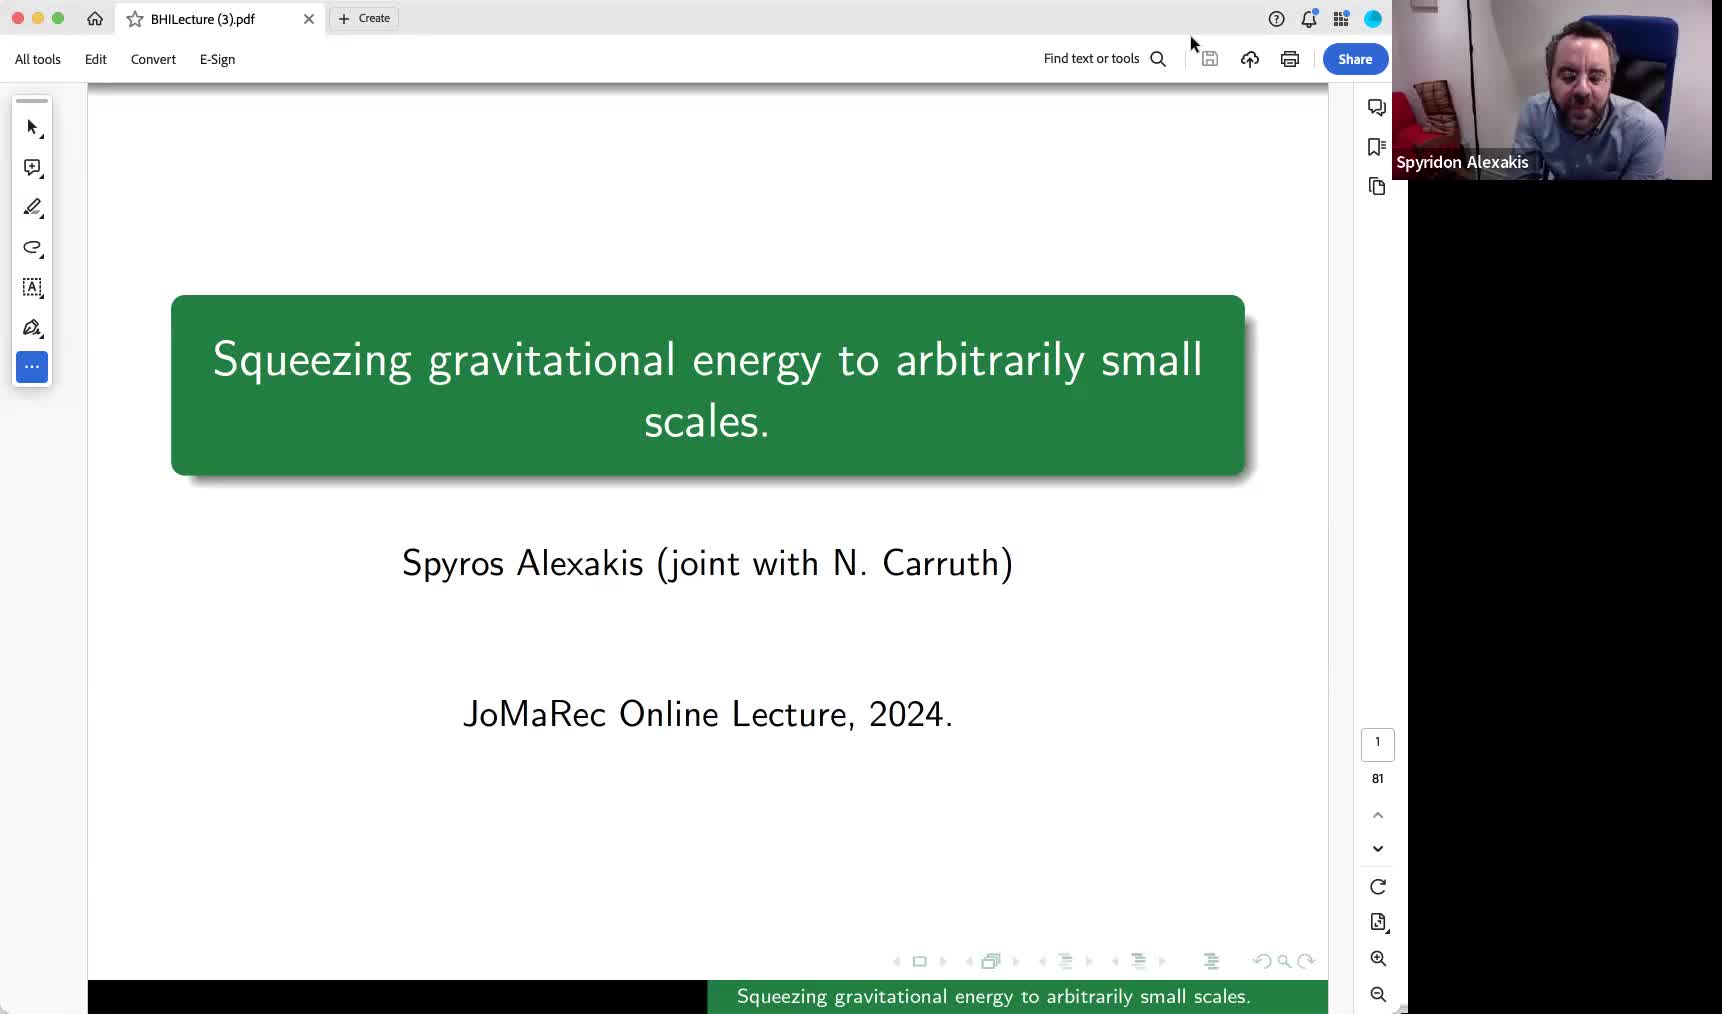This screenshot has height=1014, width=1722.
Task: Open the comments panel on right
Action: (1376, 107)
